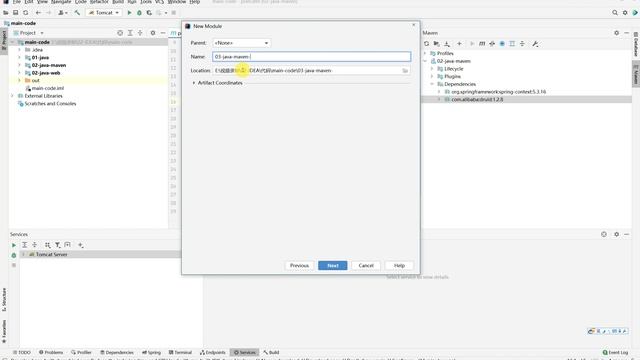
Task: Open Maven Settings wrench icon
Action: (535, 44)
